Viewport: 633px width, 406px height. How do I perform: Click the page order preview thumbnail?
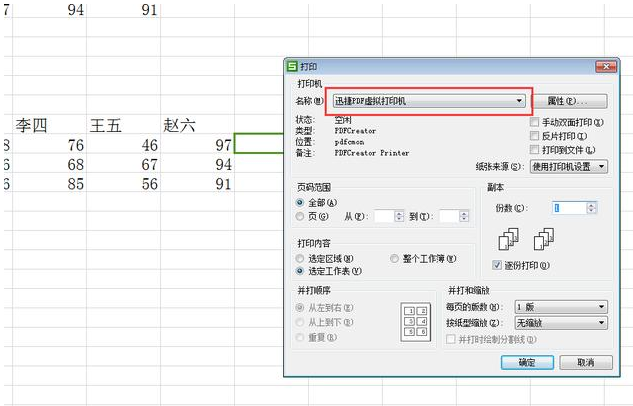click(415, 322)
